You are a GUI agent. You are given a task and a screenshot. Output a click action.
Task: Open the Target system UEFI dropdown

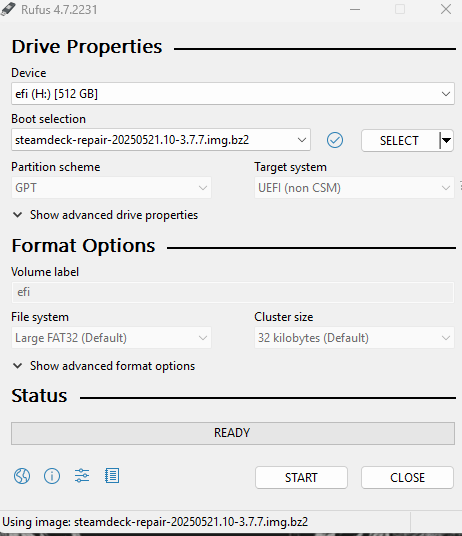(354, 188)
